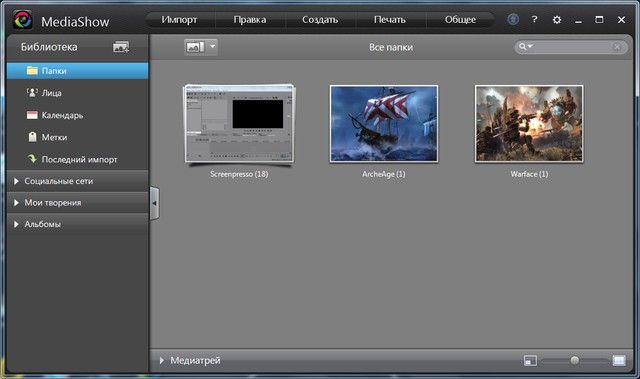Open the Создать menu
Viewport: 640px width, 379px height.
pyautogui.click(x=320, y=20)
